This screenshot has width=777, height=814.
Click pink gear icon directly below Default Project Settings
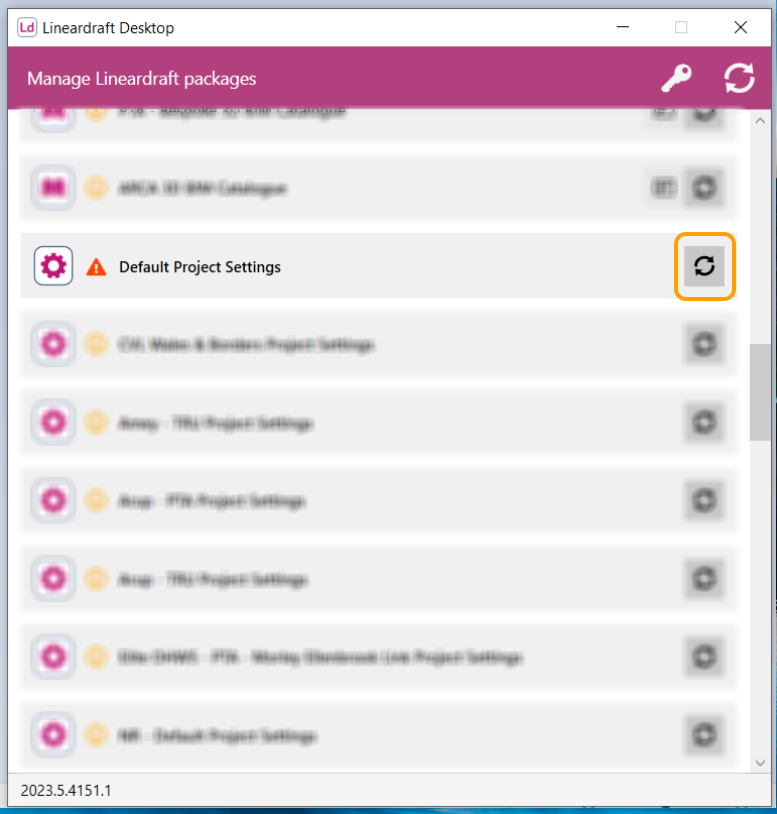click(x=53, y=344)
